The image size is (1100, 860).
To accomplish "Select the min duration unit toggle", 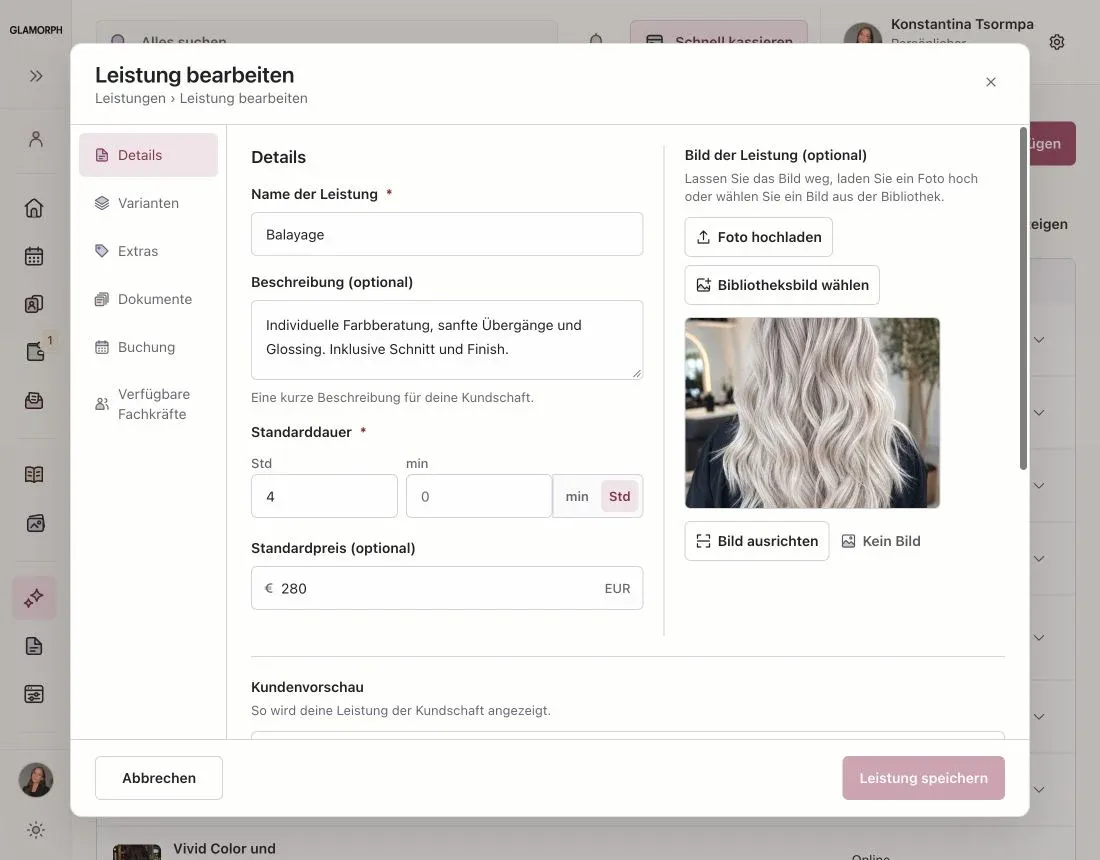I will (x=577, y=497).
